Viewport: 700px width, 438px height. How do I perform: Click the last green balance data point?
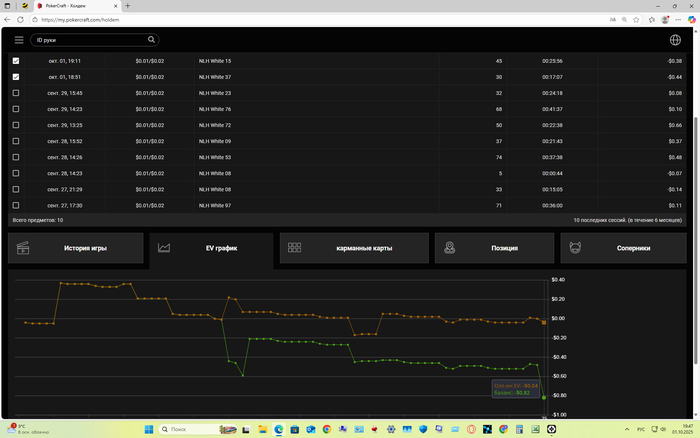coord(544,397)
